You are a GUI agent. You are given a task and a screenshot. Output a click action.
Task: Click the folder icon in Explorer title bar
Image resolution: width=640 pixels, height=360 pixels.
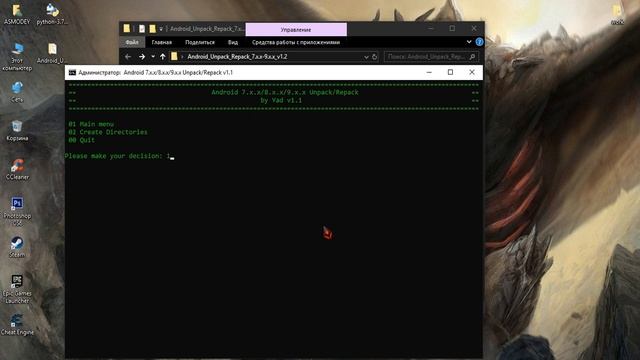(x=127, y=29)
